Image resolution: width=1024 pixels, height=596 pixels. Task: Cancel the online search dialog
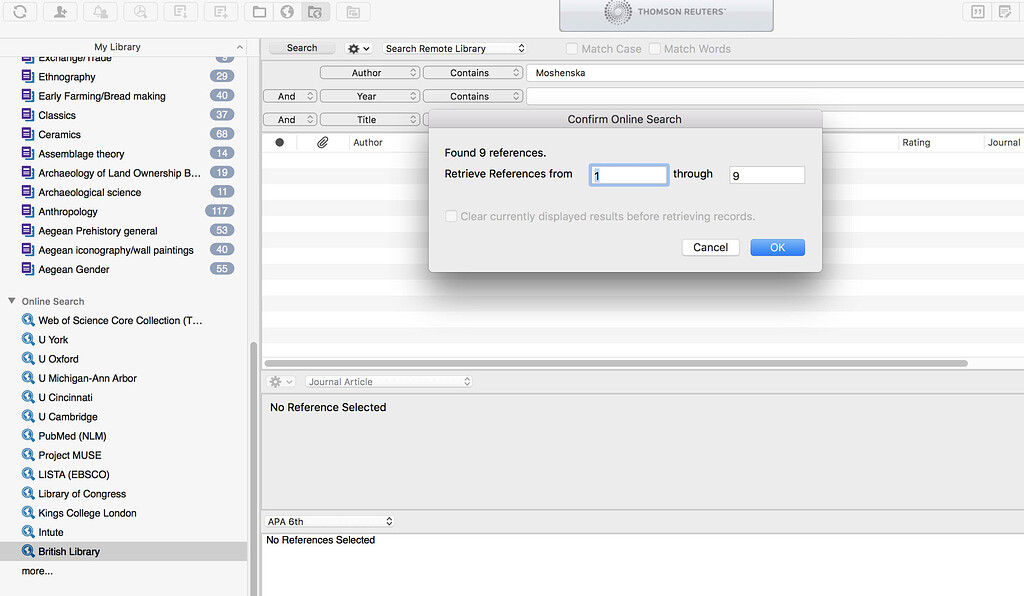[x=710, y=247]
